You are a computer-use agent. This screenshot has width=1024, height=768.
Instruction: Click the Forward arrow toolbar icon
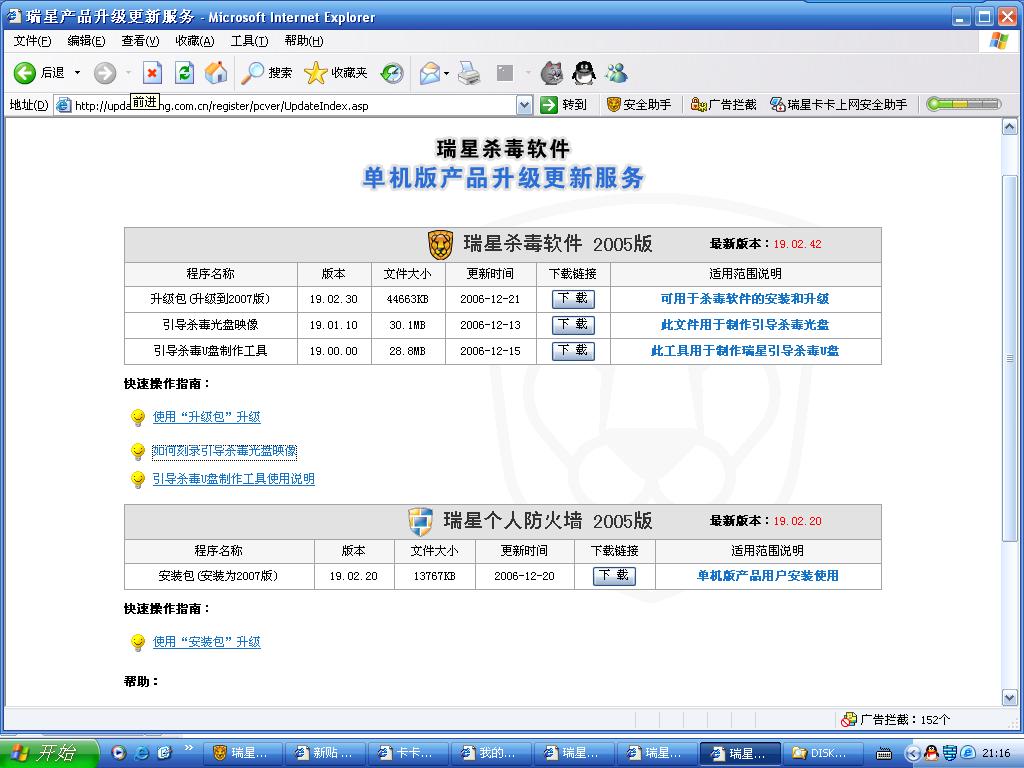click(x=104, y=72)
